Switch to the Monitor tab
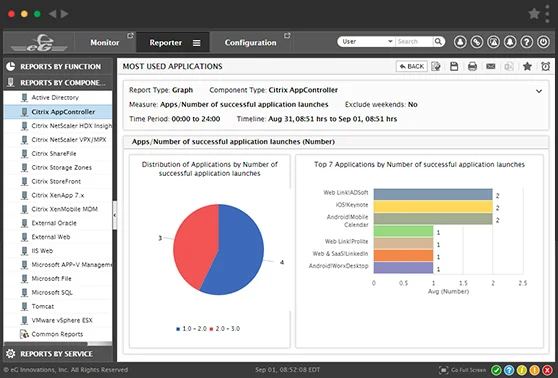Image resolution: width=558 pixels, height=378 pixels. click(105, 42)
